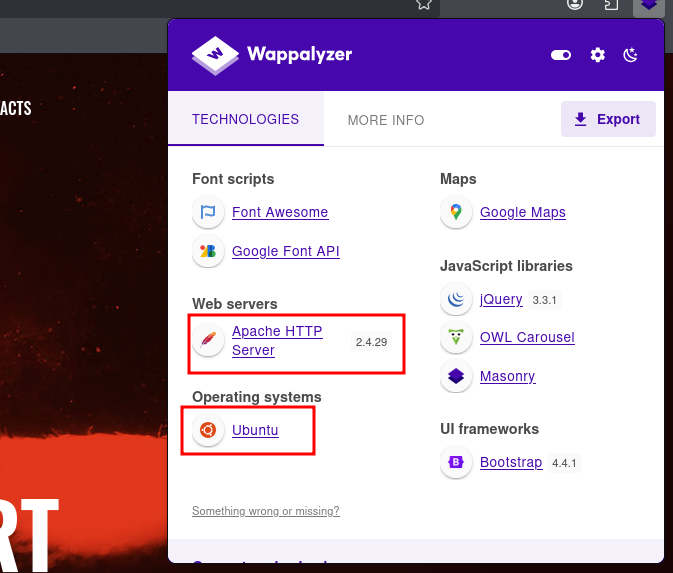Image resolution: width=673 pixels, height=573 pixels.
Task: Open the Ubuntu link
Action: tap(255, 430)
